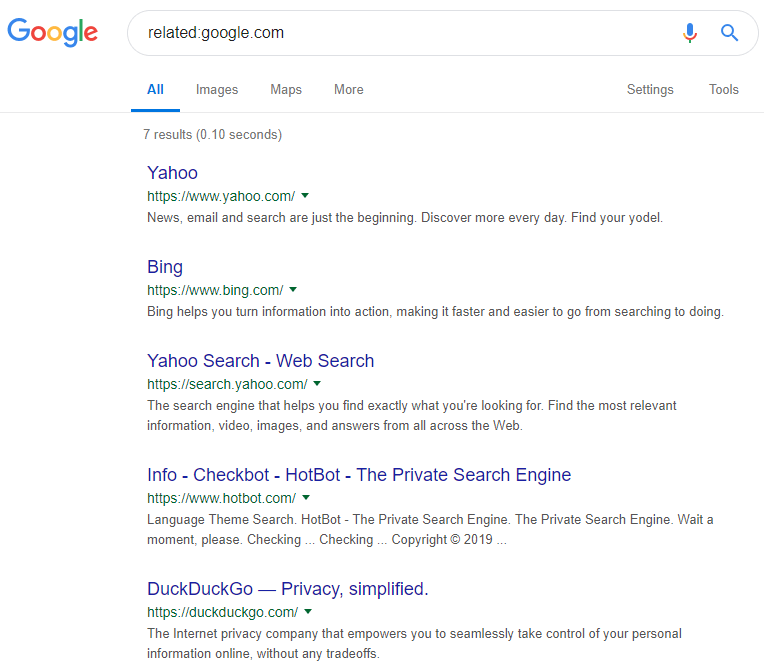The width and height of the screenshot is (764, 669).
Task: Expand dropdown arrow next to bing.com URL
Action: pos(293,289)
